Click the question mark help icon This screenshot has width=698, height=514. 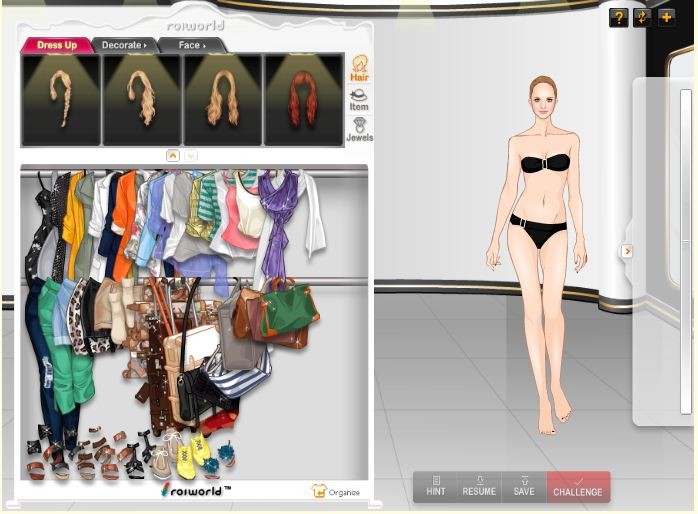(618, 17)
